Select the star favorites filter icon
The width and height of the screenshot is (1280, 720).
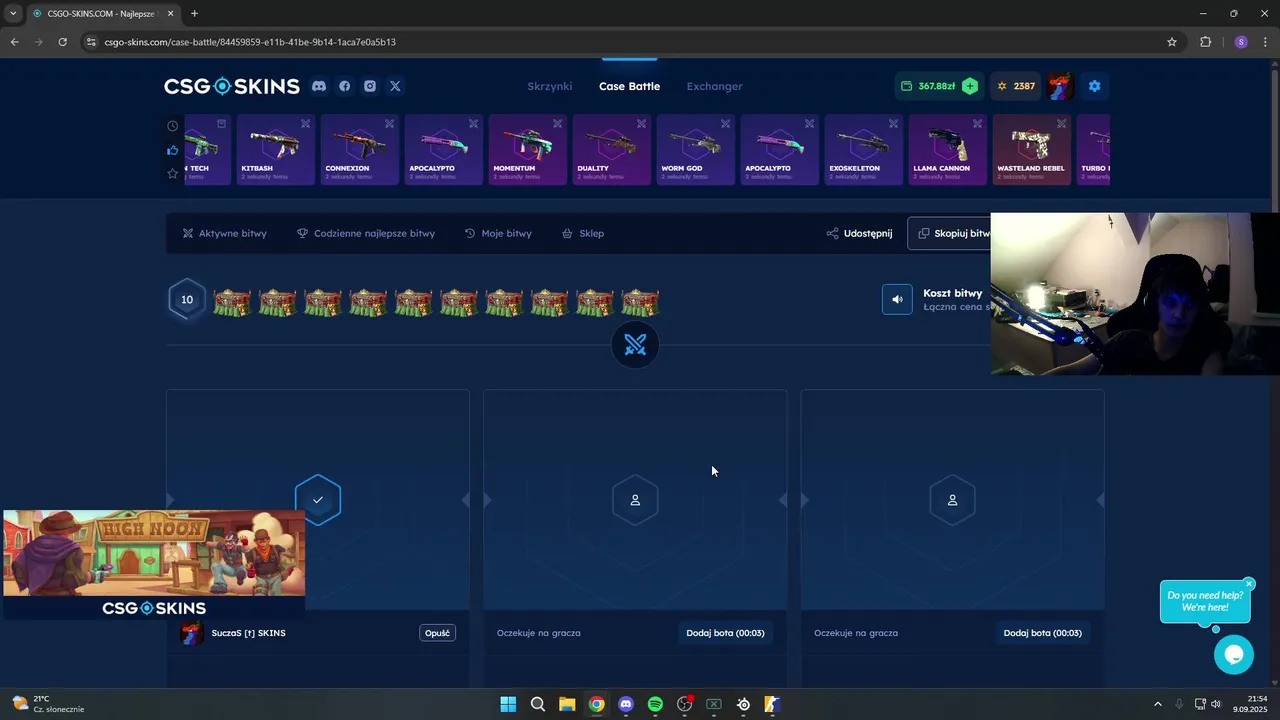click(x=173, y=174)
